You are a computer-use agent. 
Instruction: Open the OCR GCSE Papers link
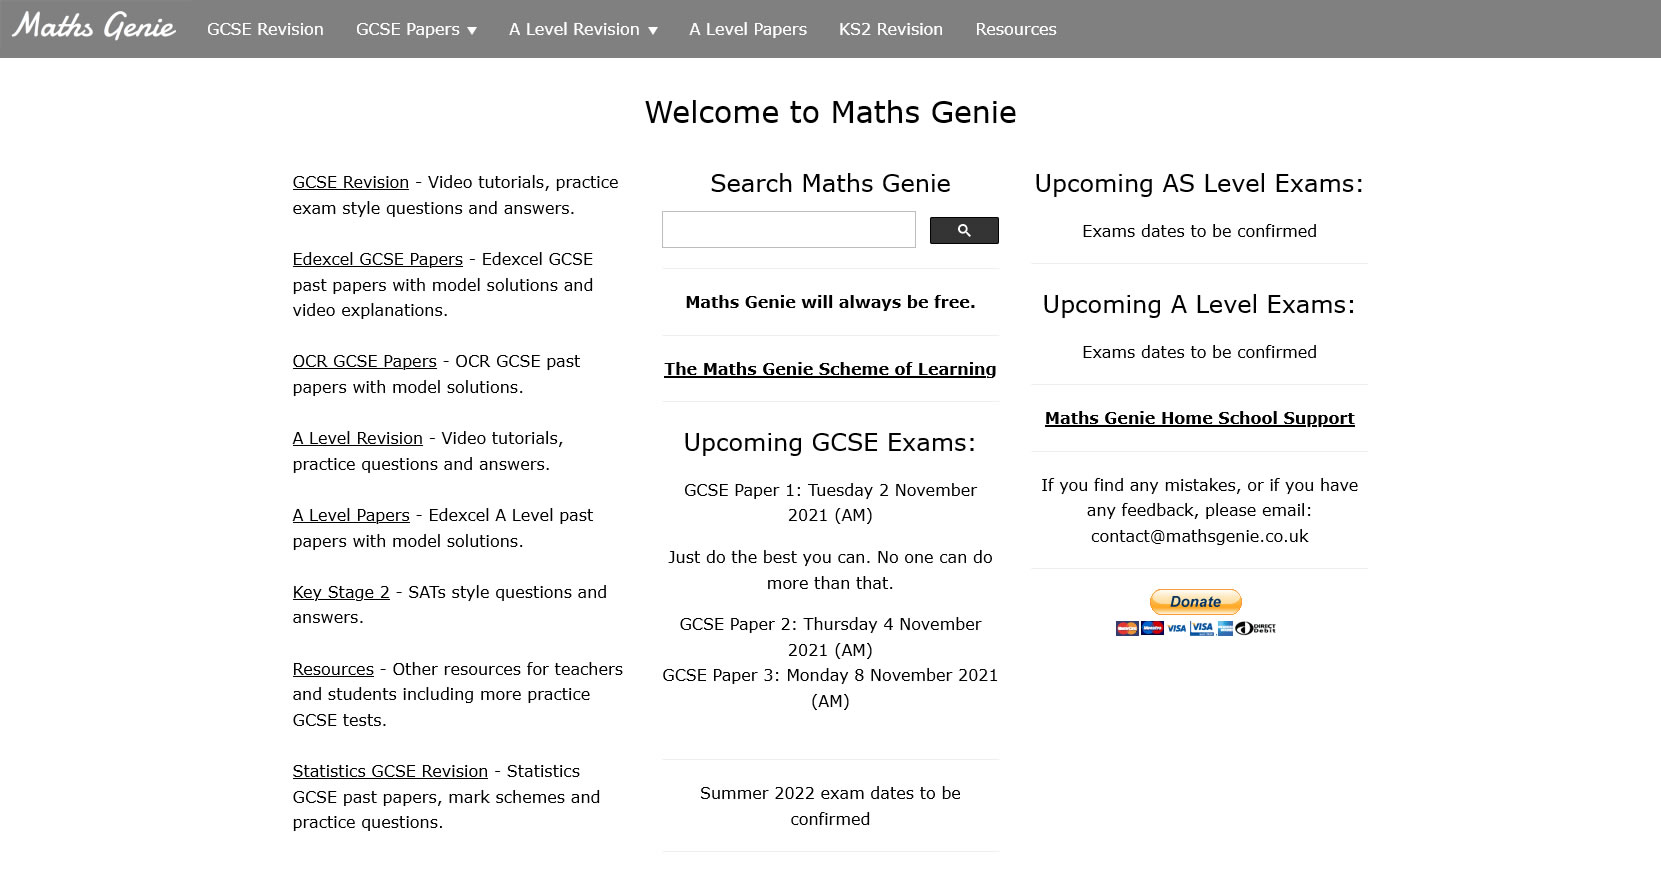(365, 361)
